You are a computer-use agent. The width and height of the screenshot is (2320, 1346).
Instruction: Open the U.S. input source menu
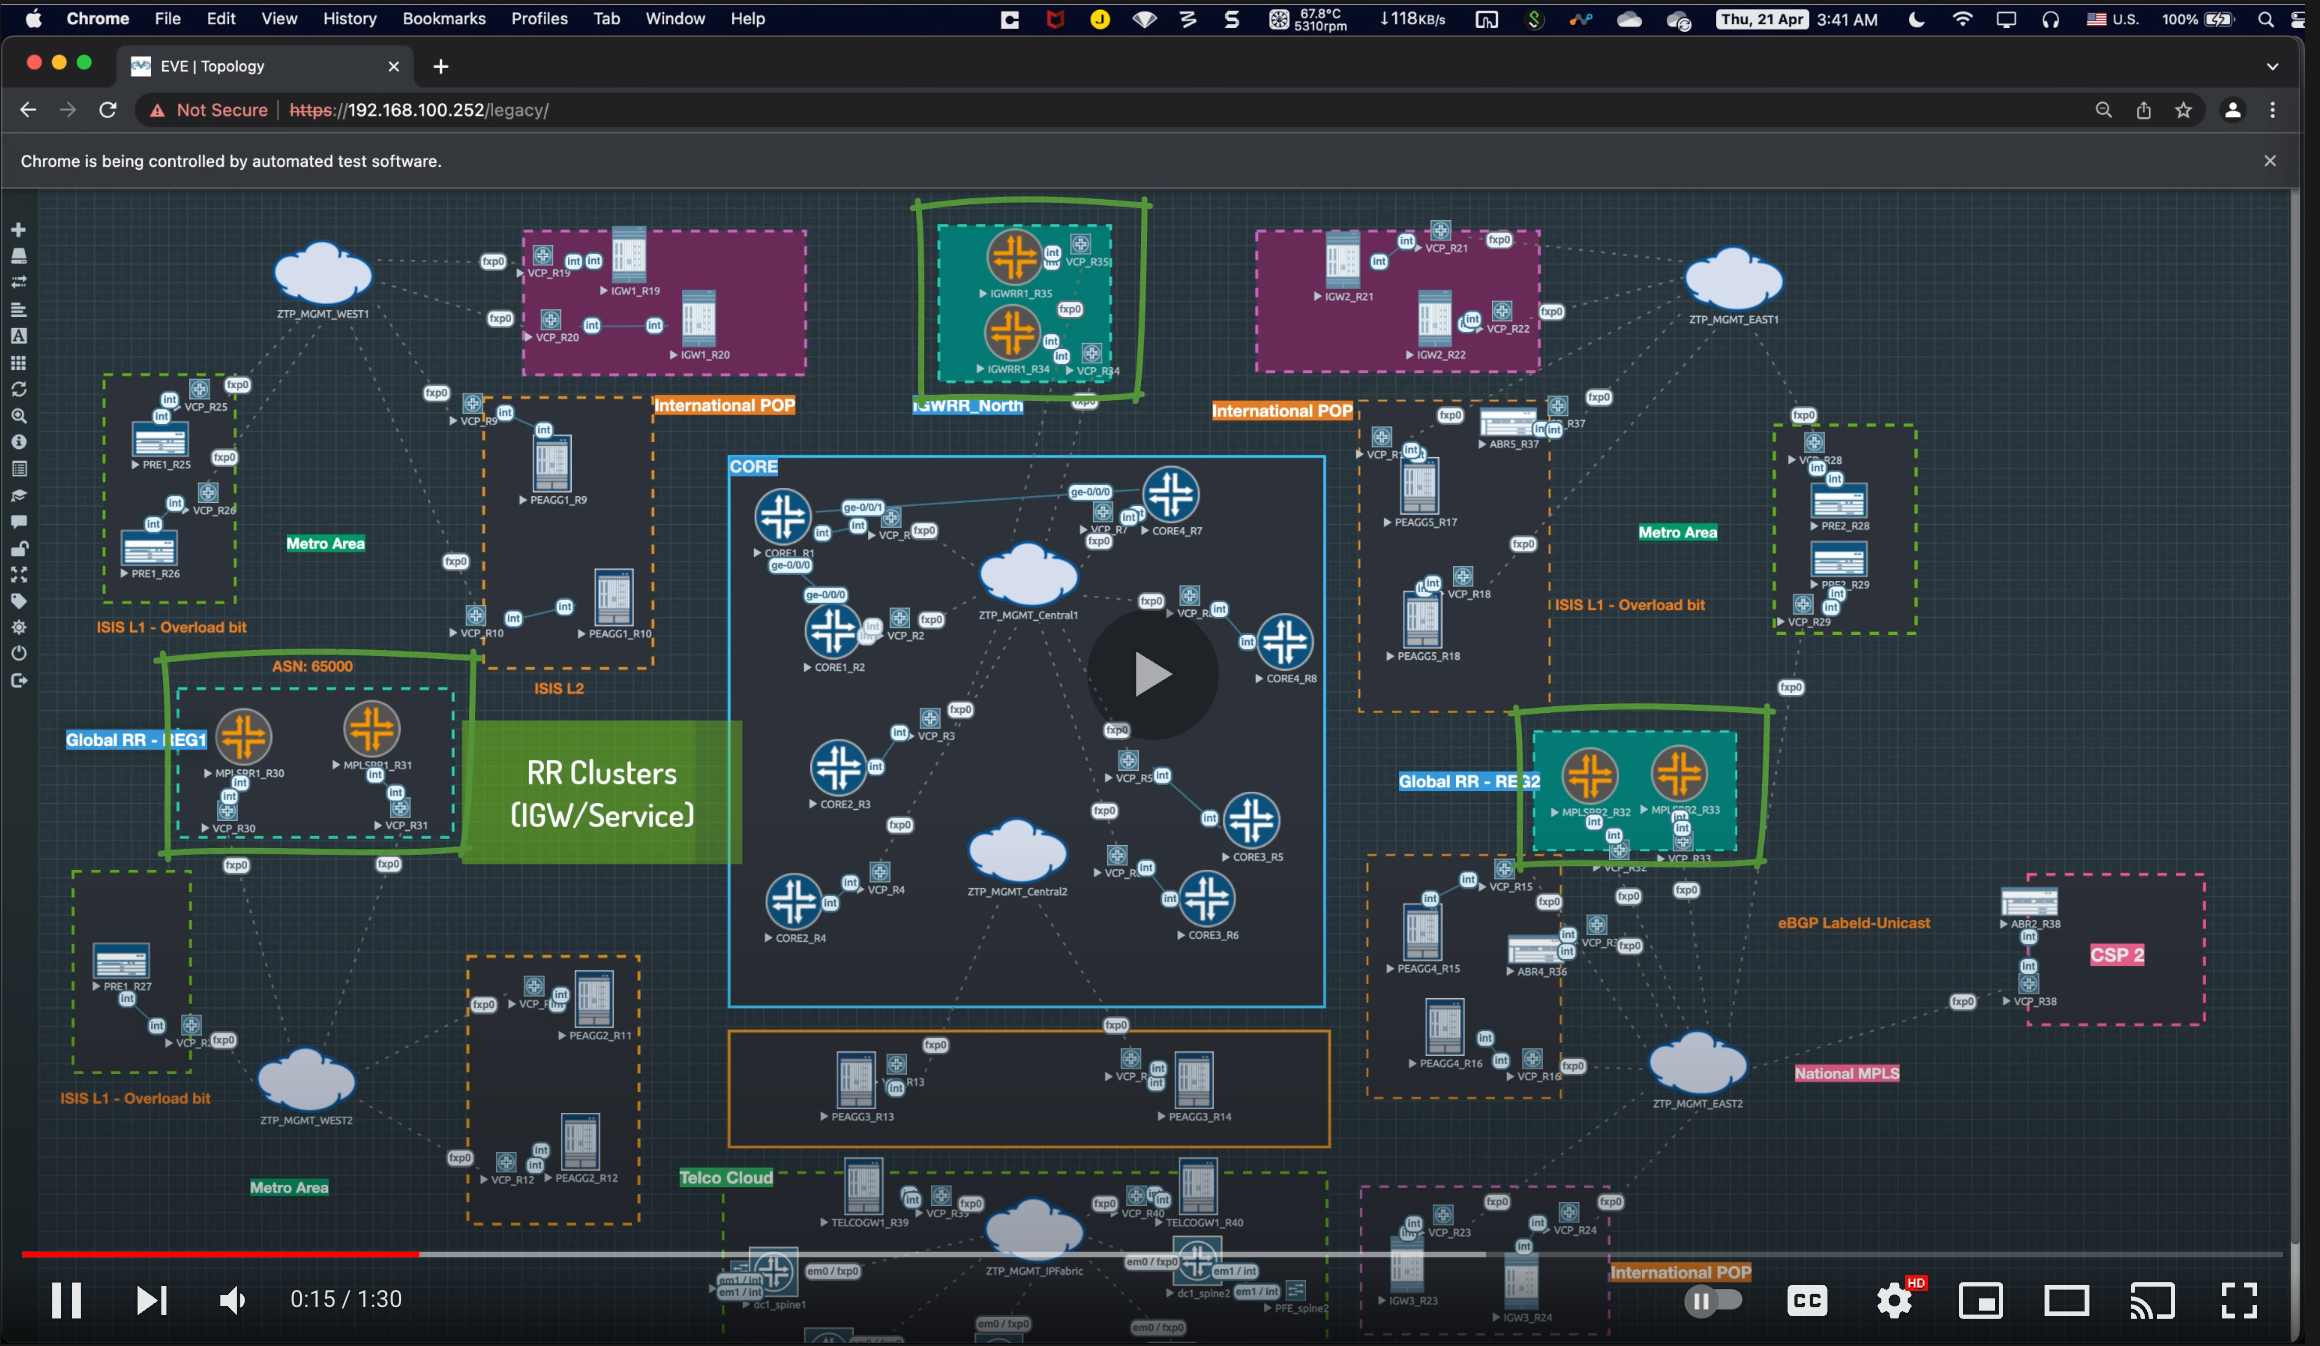(x=2113, y=19)
